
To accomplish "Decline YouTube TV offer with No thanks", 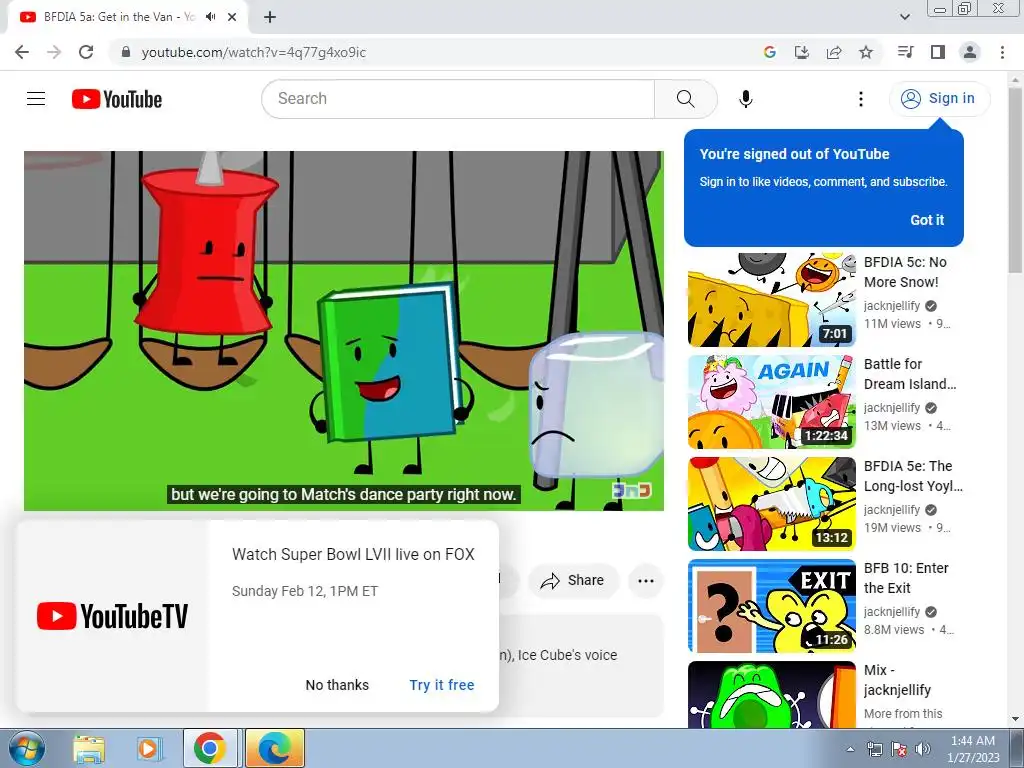I will click(337, 685).
